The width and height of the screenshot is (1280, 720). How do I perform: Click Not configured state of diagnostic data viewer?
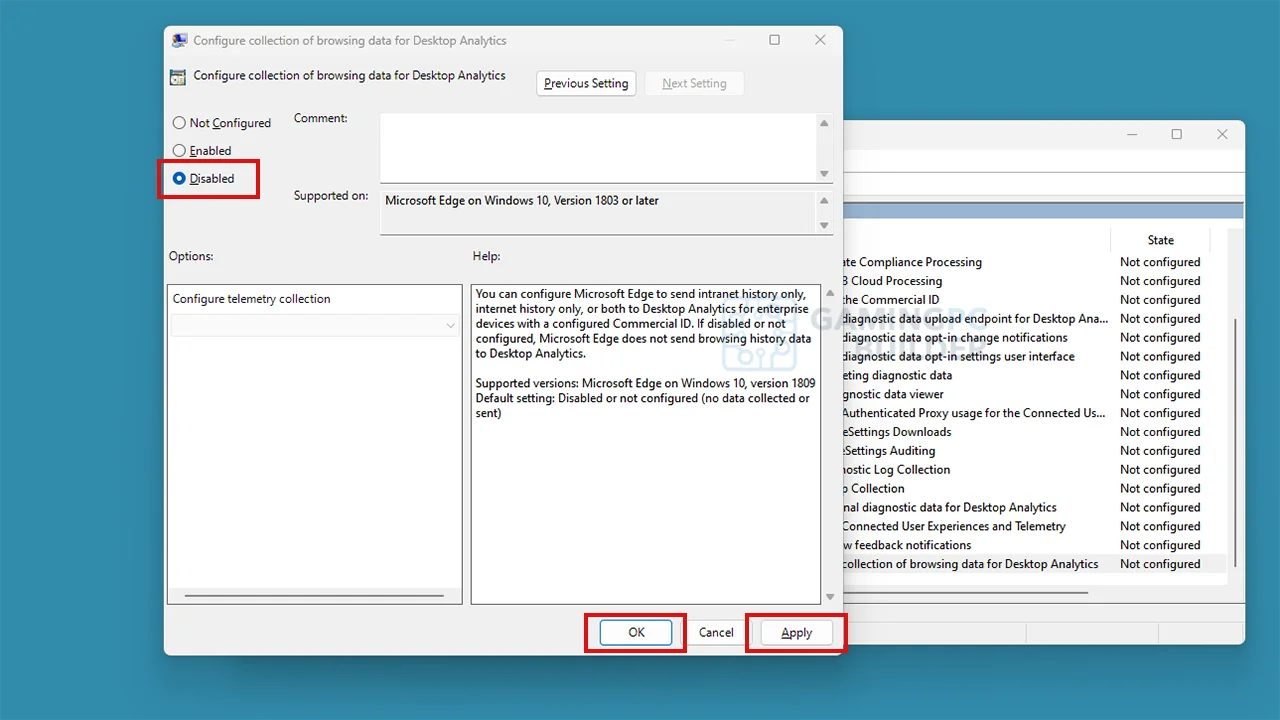point(1160,395)
